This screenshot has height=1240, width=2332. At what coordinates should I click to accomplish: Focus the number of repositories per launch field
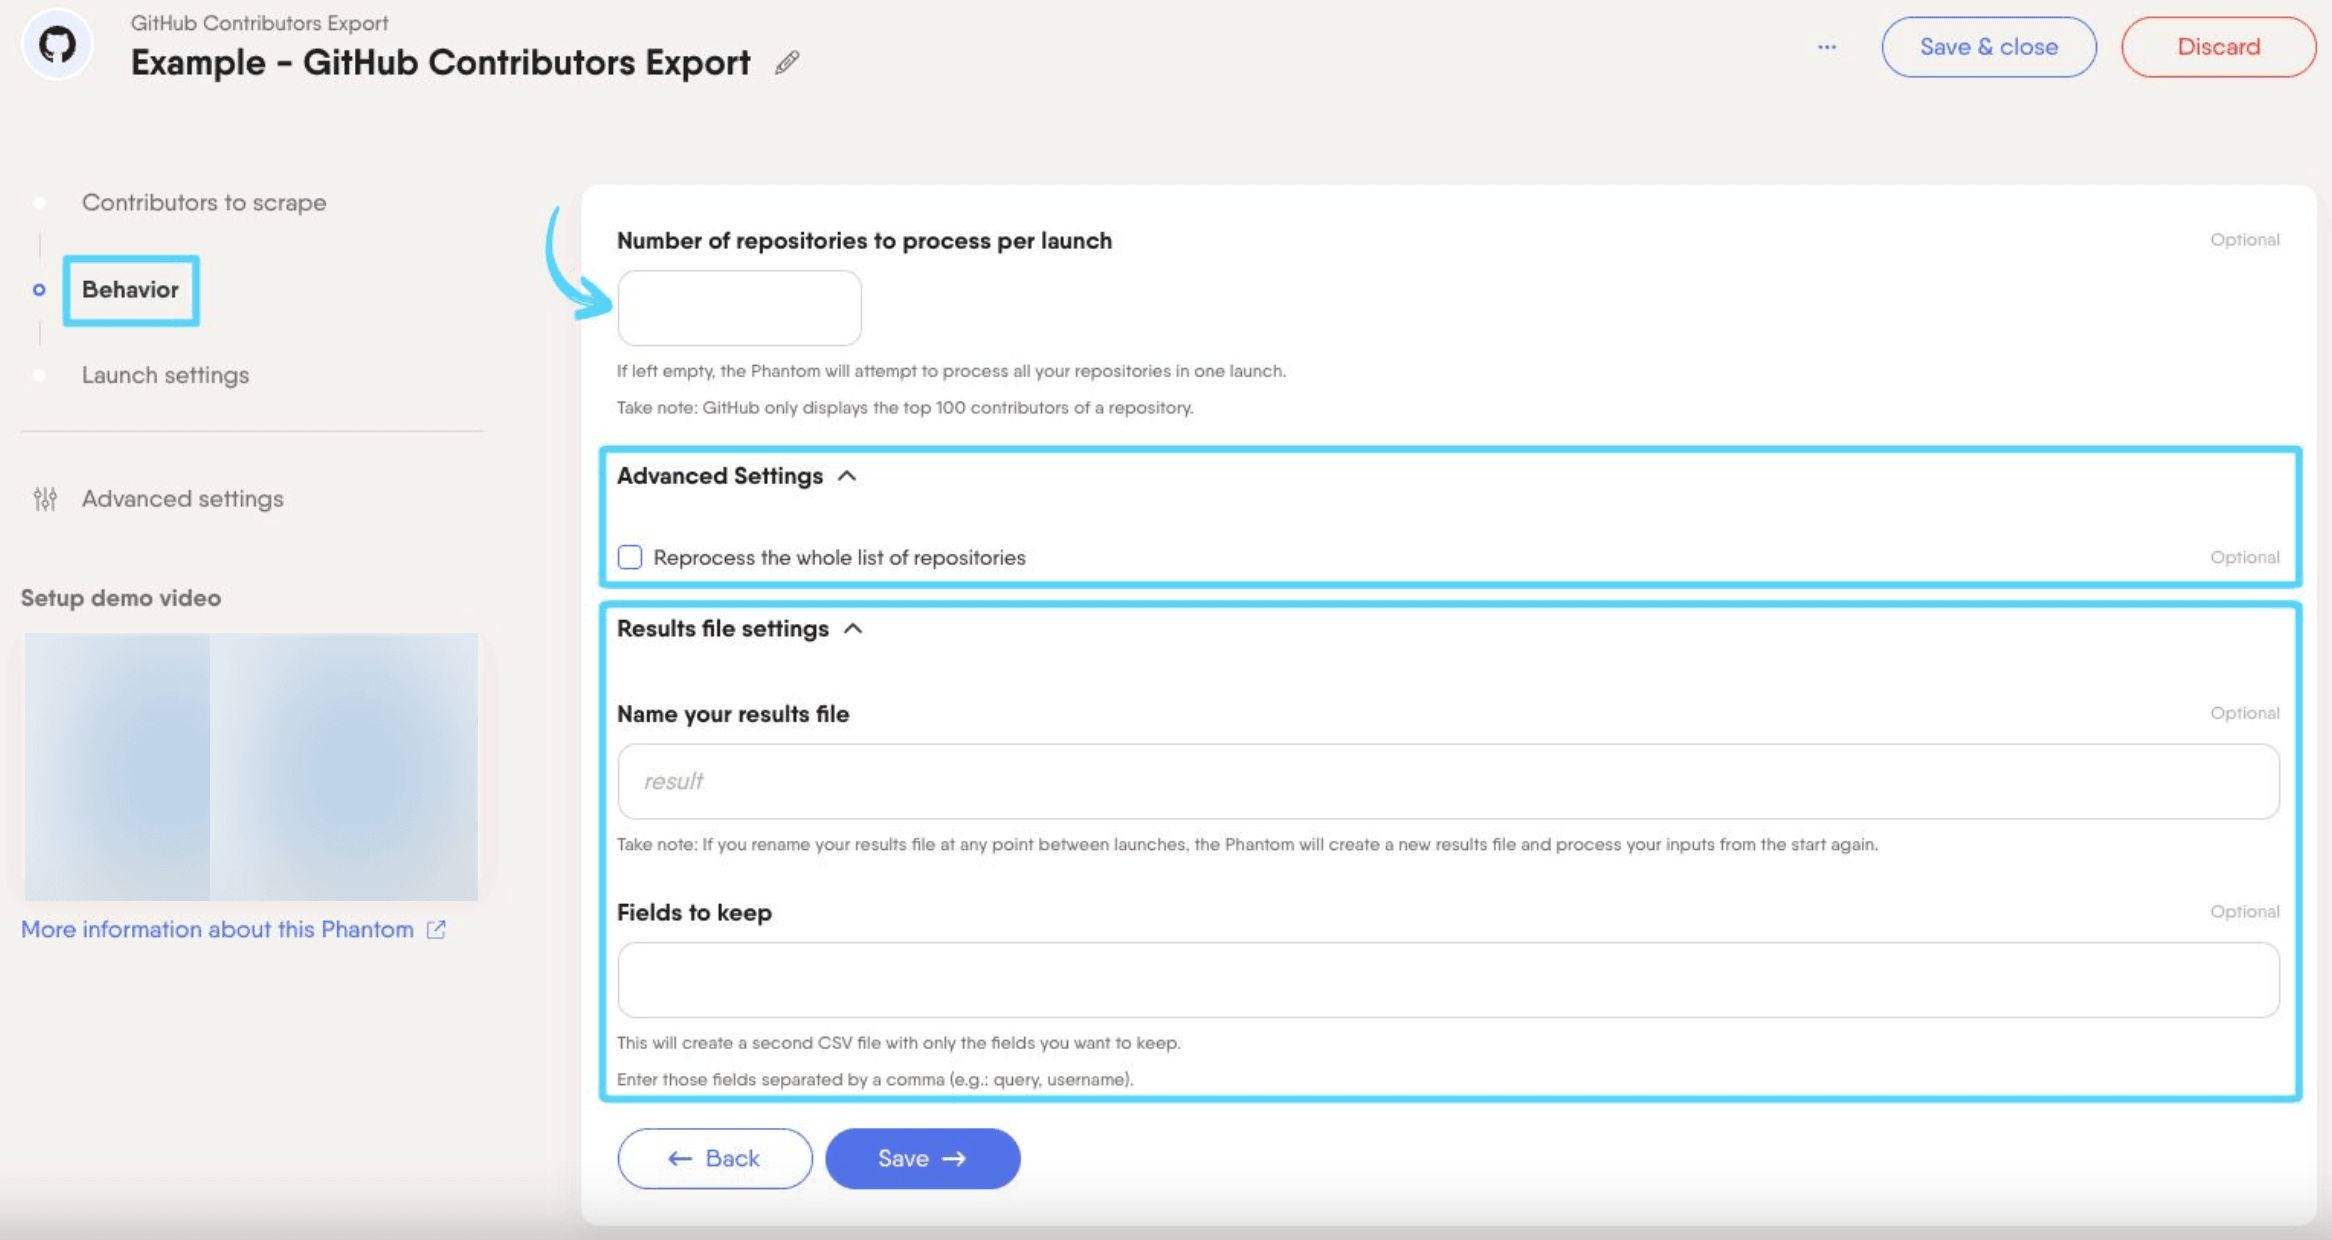point(739,308)
